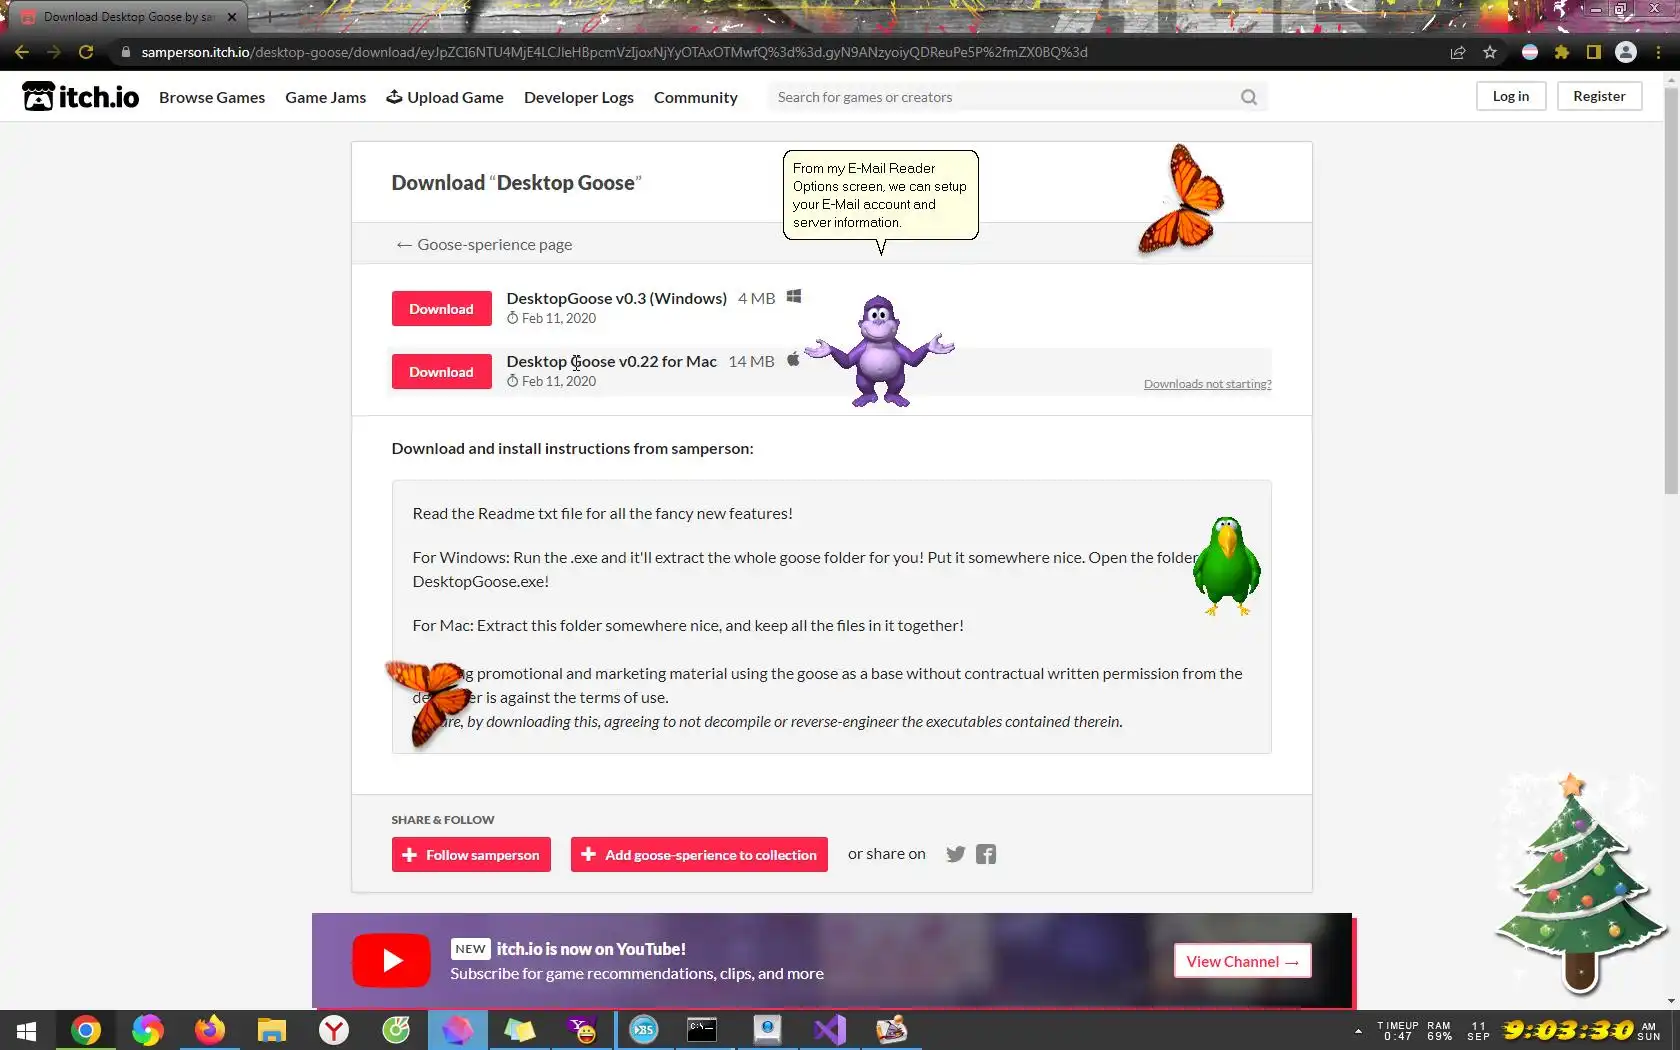Close the Download Desktop Goose tab
Image resolution: width=1680 pixels, height=1050 pixels.
pos(231,17)
